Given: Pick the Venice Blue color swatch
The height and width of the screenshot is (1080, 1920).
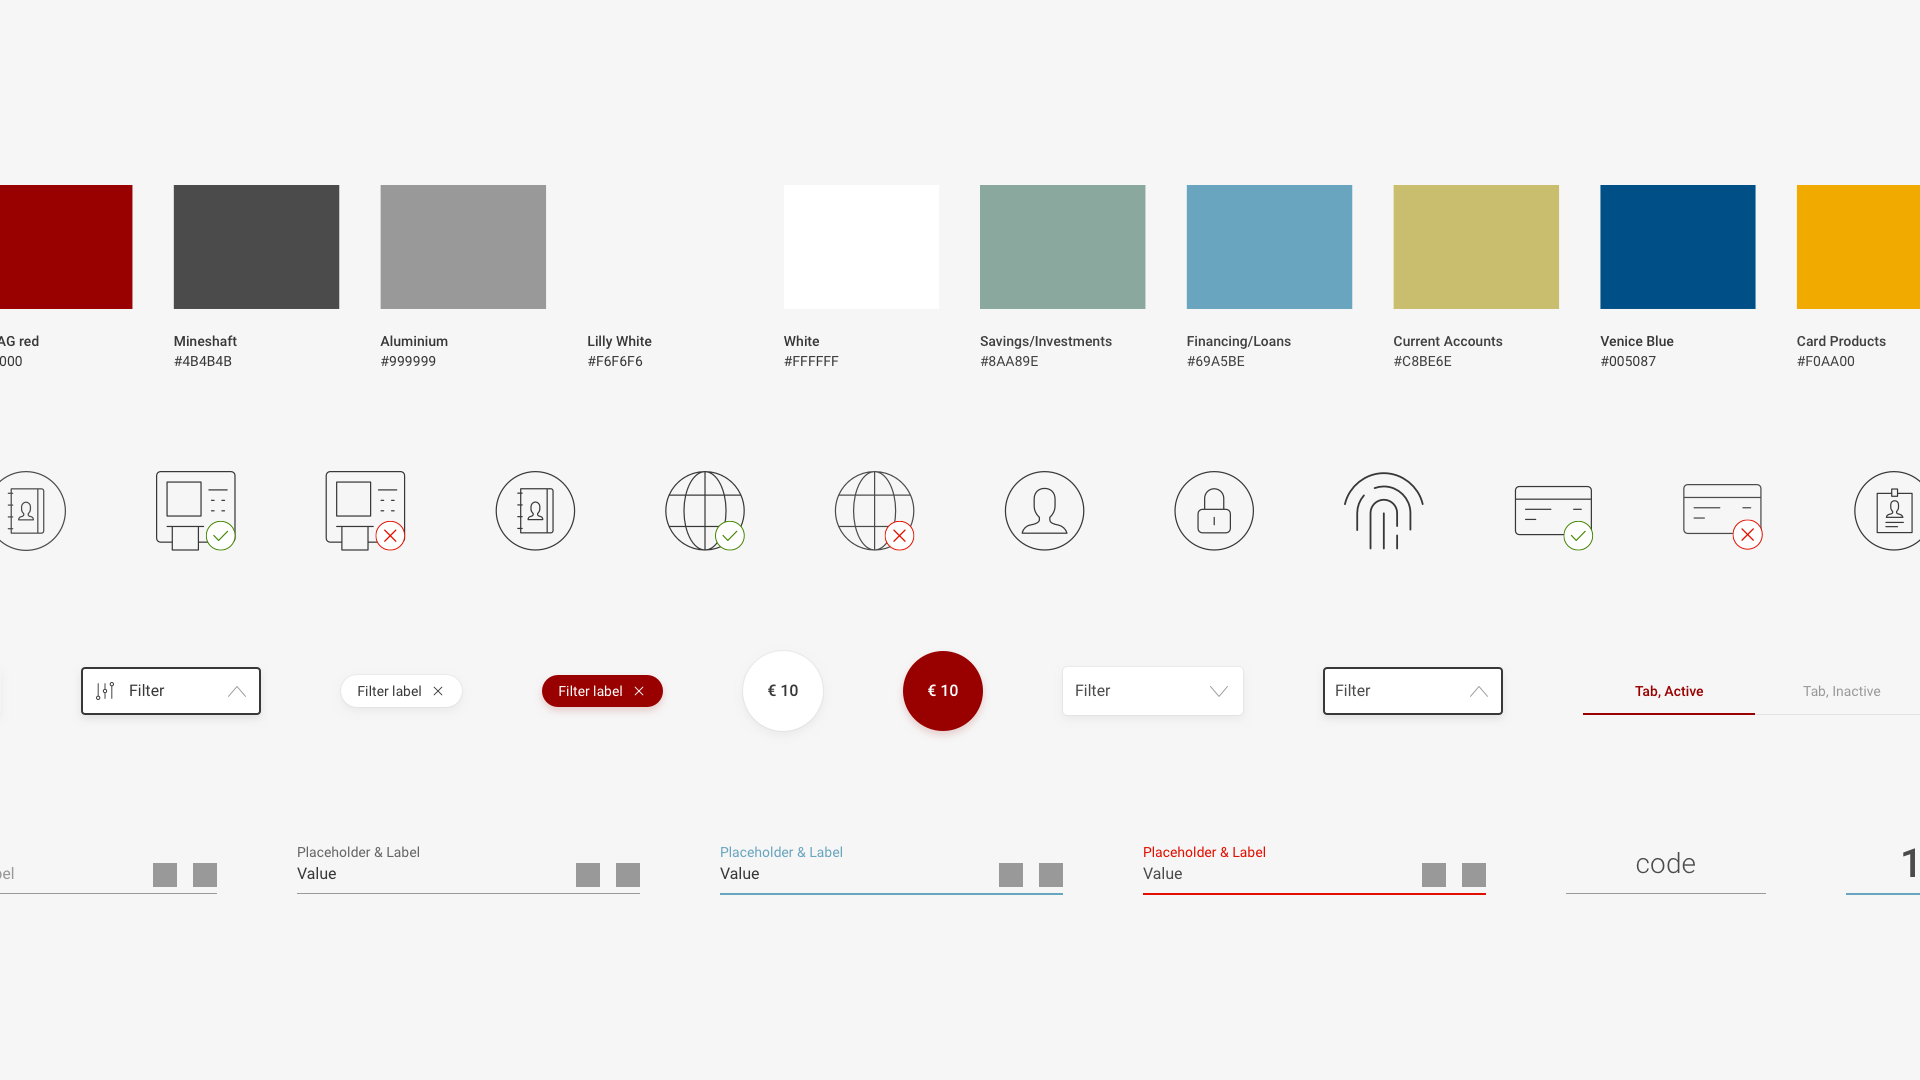Looking at the screenshot, I should 1677,247.
